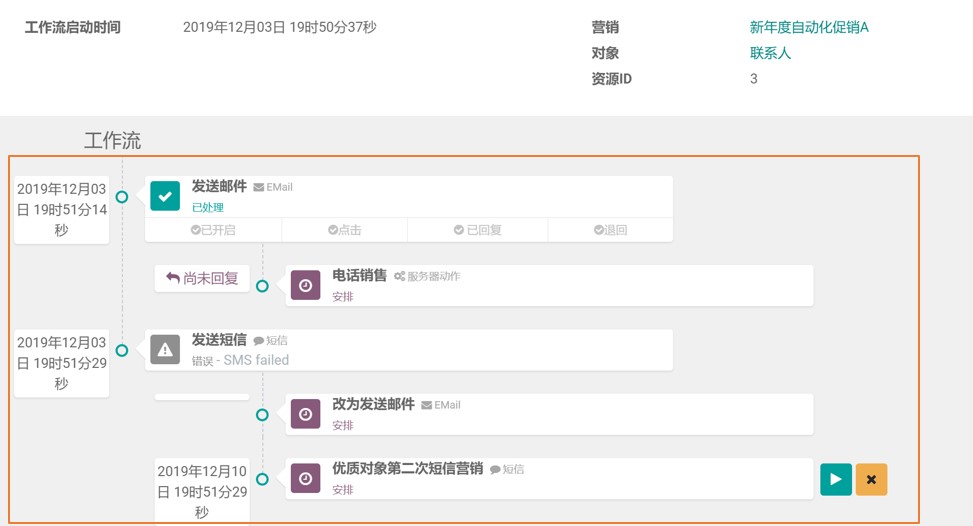973x526 pixels.
Task: Click the warning triangle icon on 发送短信
Action: pos(165,349)
